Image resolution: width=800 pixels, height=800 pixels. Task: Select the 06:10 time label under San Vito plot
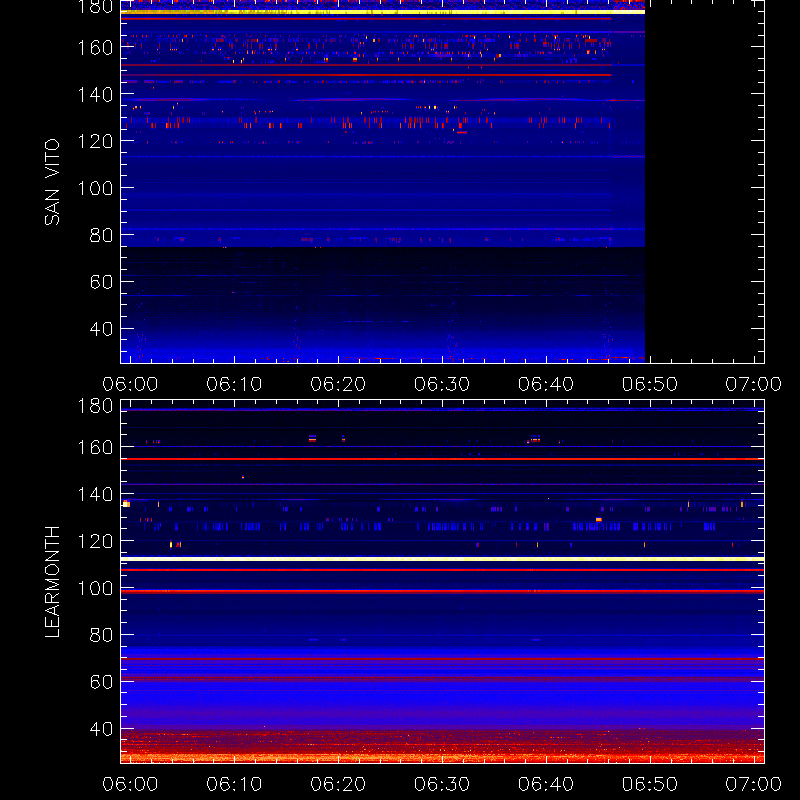tap(234, 384)
